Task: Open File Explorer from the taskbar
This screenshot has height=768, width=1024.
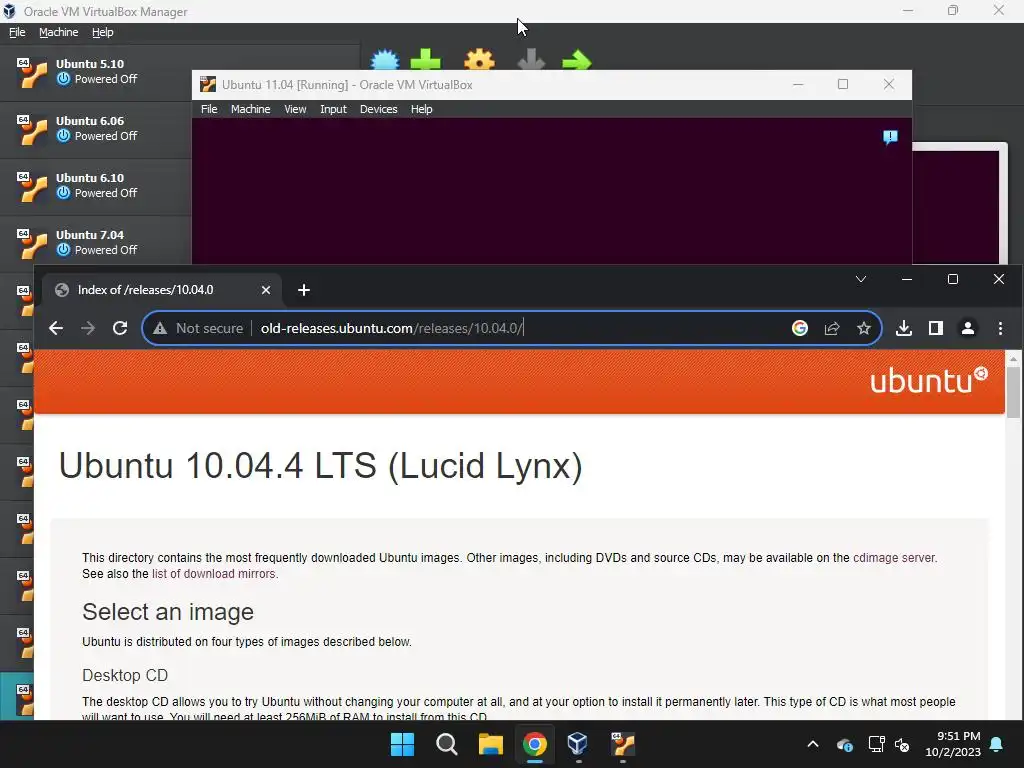Action: point(490,744)
